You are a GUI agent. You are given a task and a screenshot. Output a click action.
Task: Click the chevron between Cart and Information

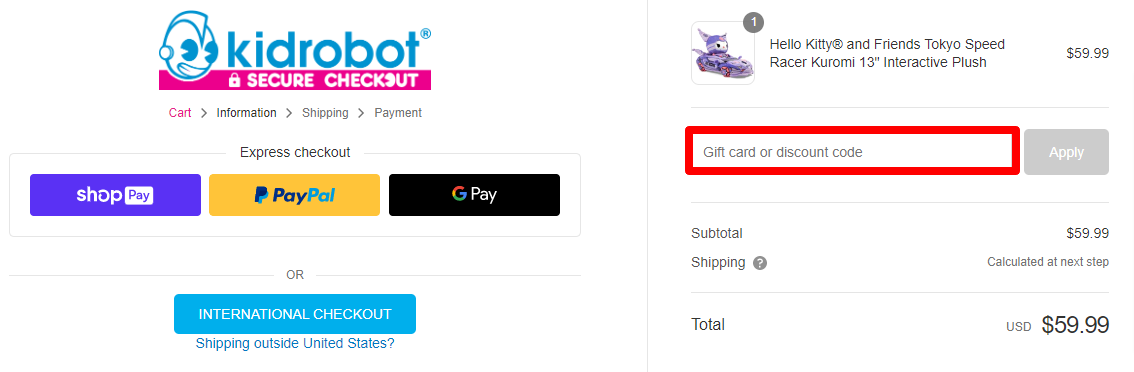(205, 113)
